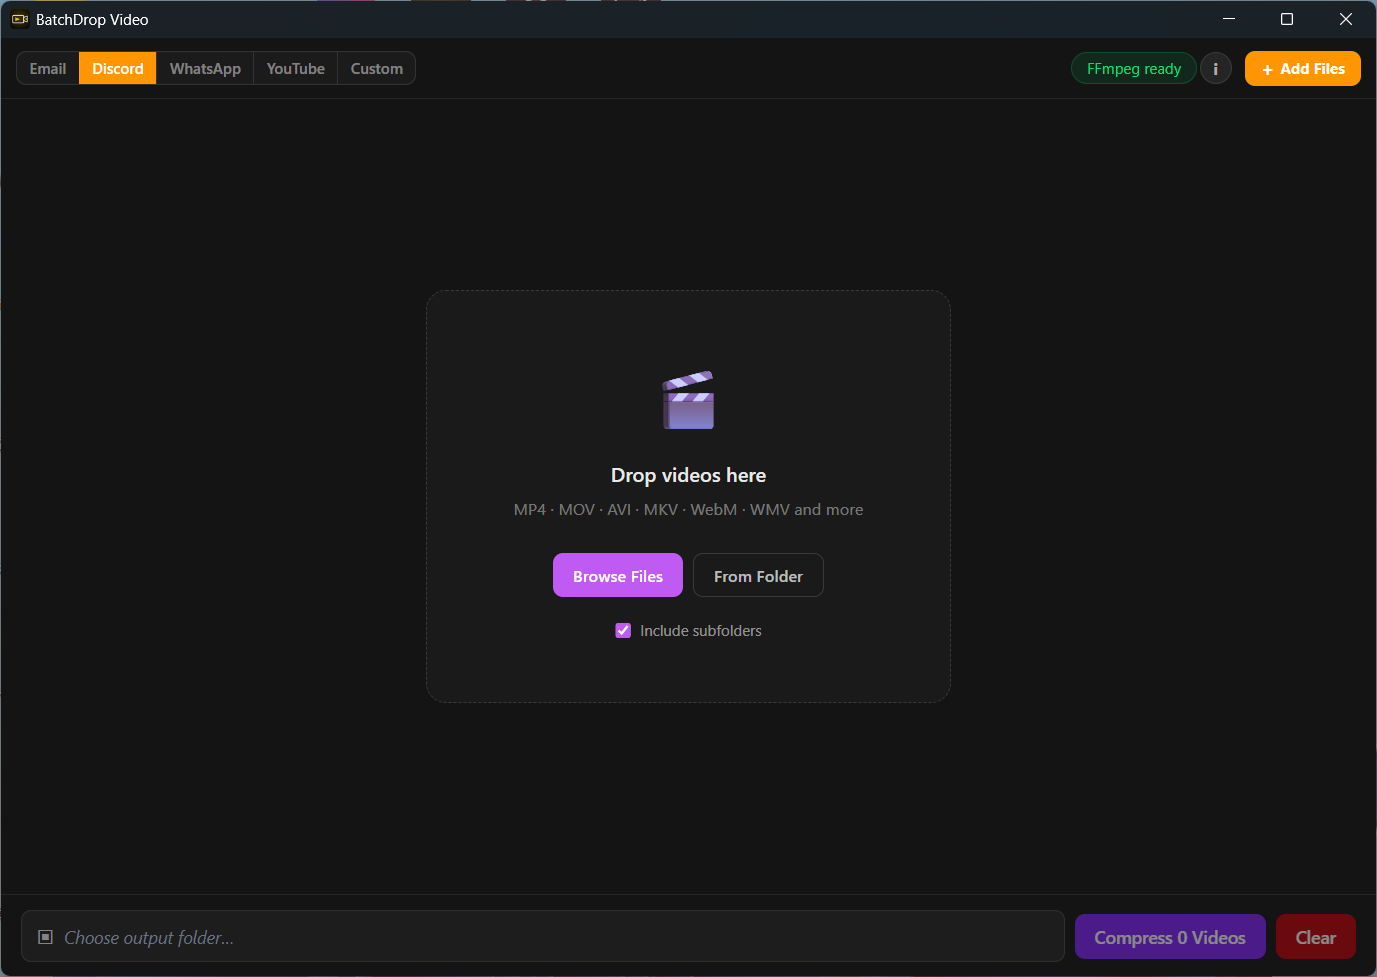Click Compress 0 Videos button

tap(1170, 937)
